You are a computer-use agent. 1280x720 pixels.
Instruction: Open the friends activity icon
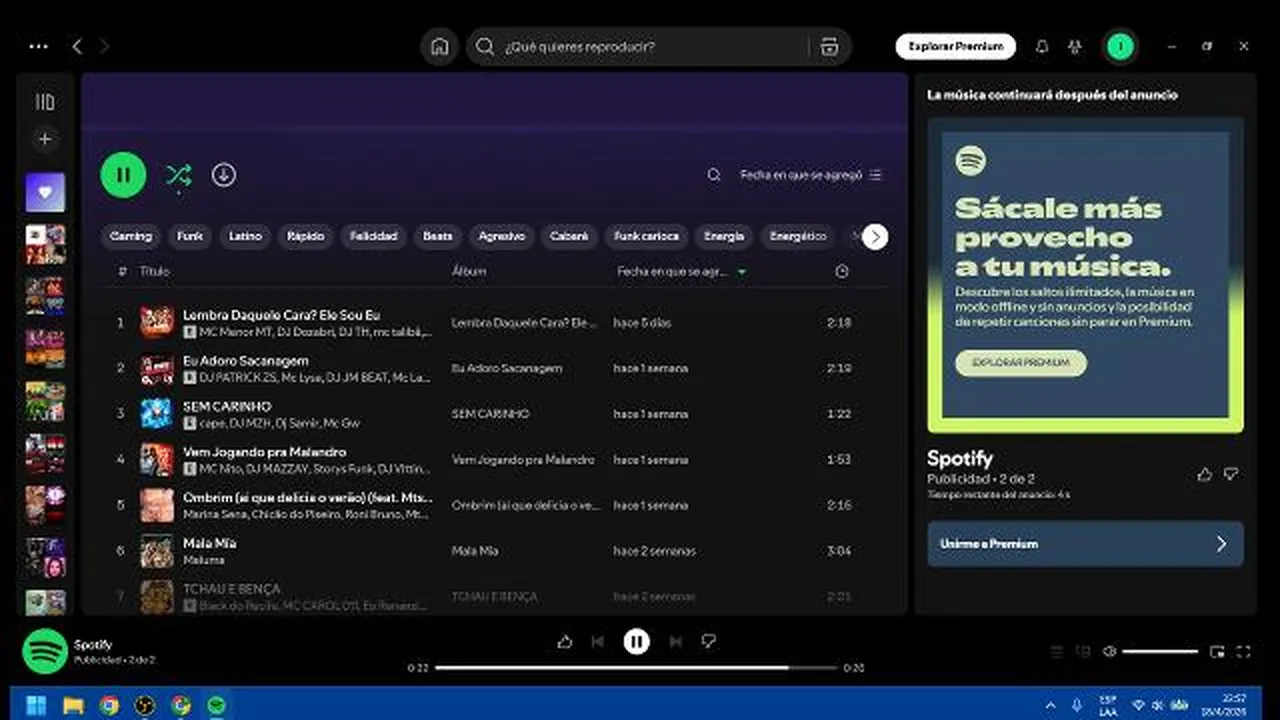[x=1075, y=46]
